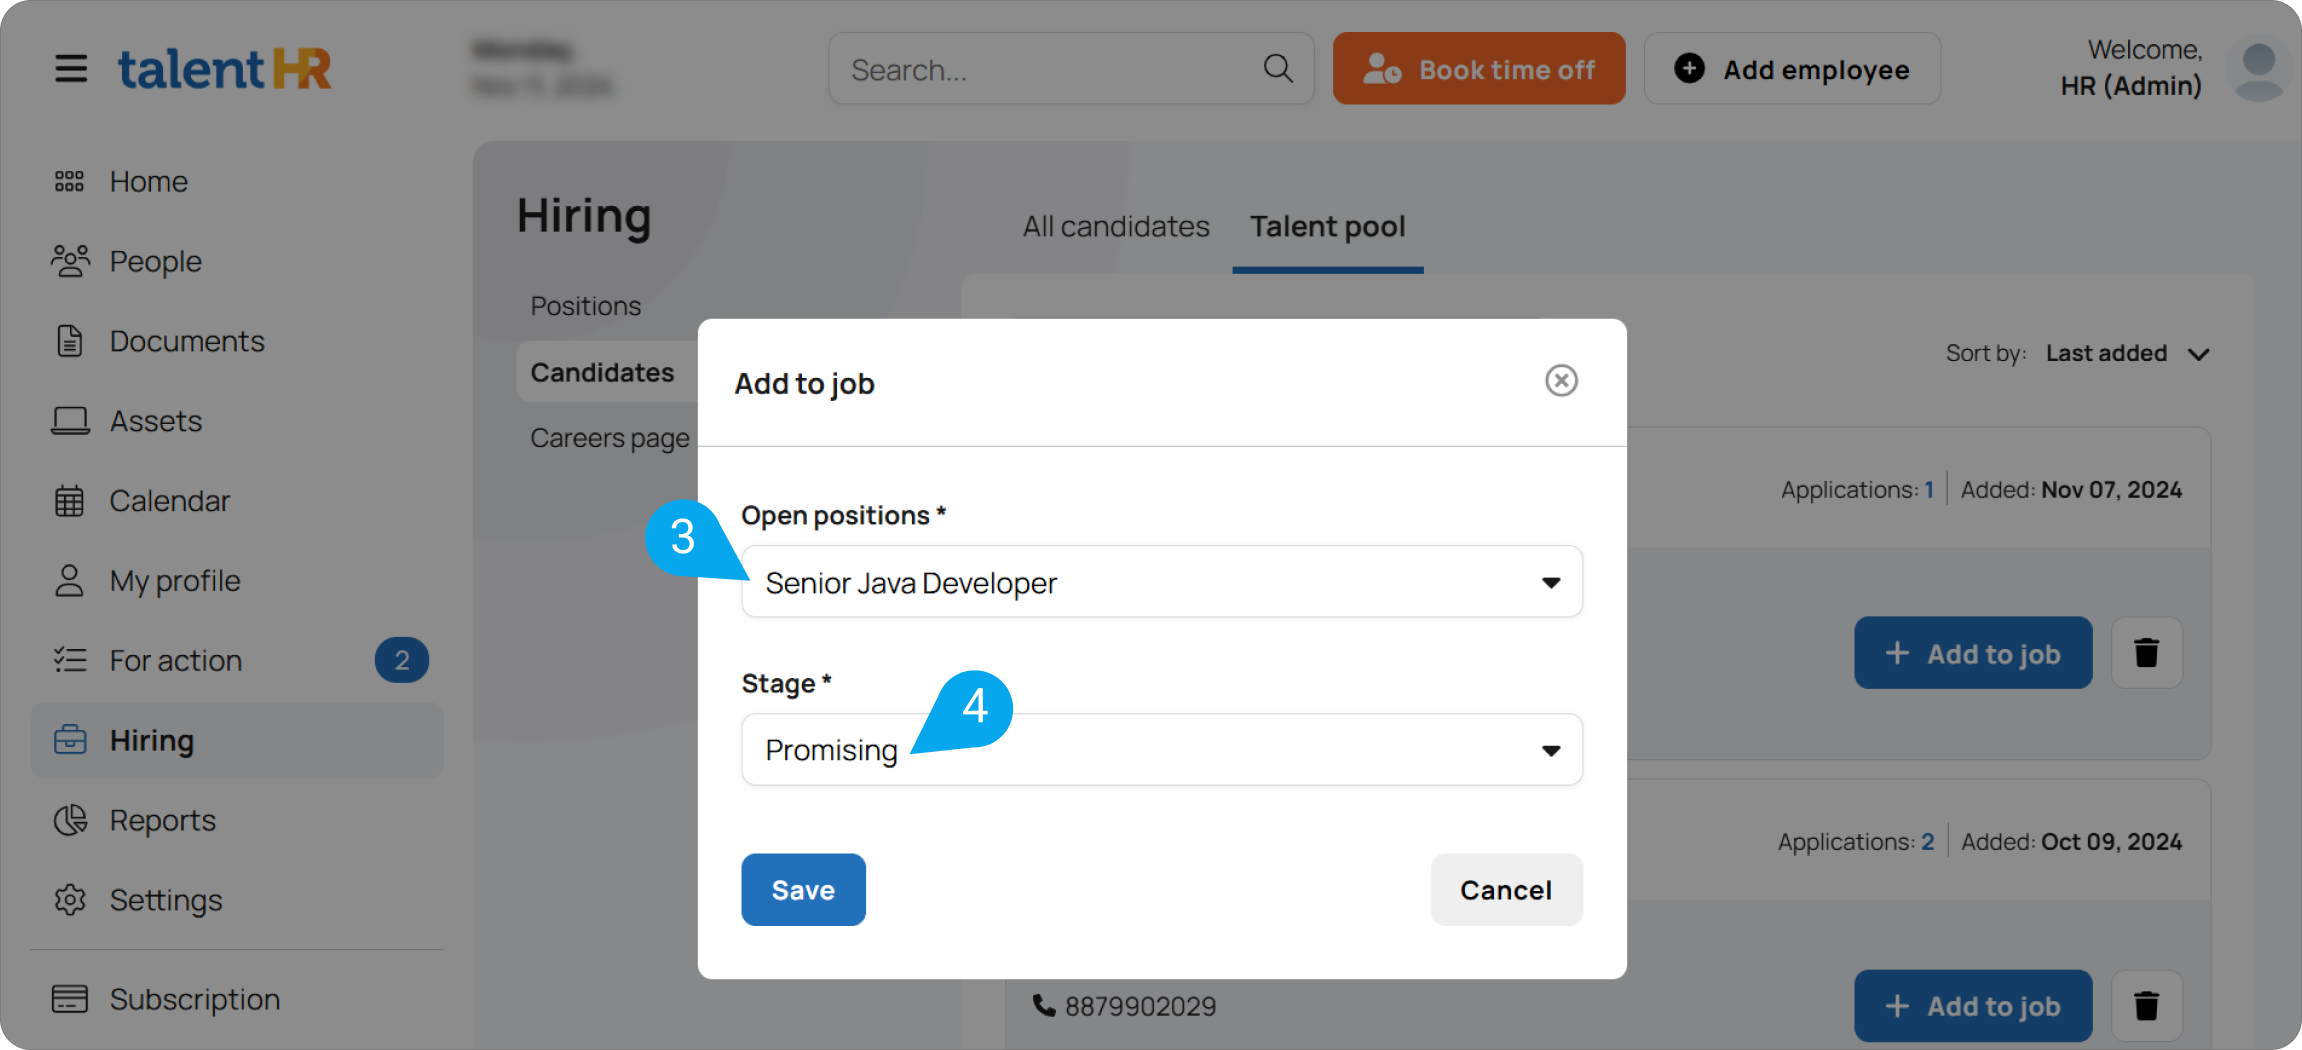
Task: Delete the first talent pool candidate
Action: pos(2146,653)
